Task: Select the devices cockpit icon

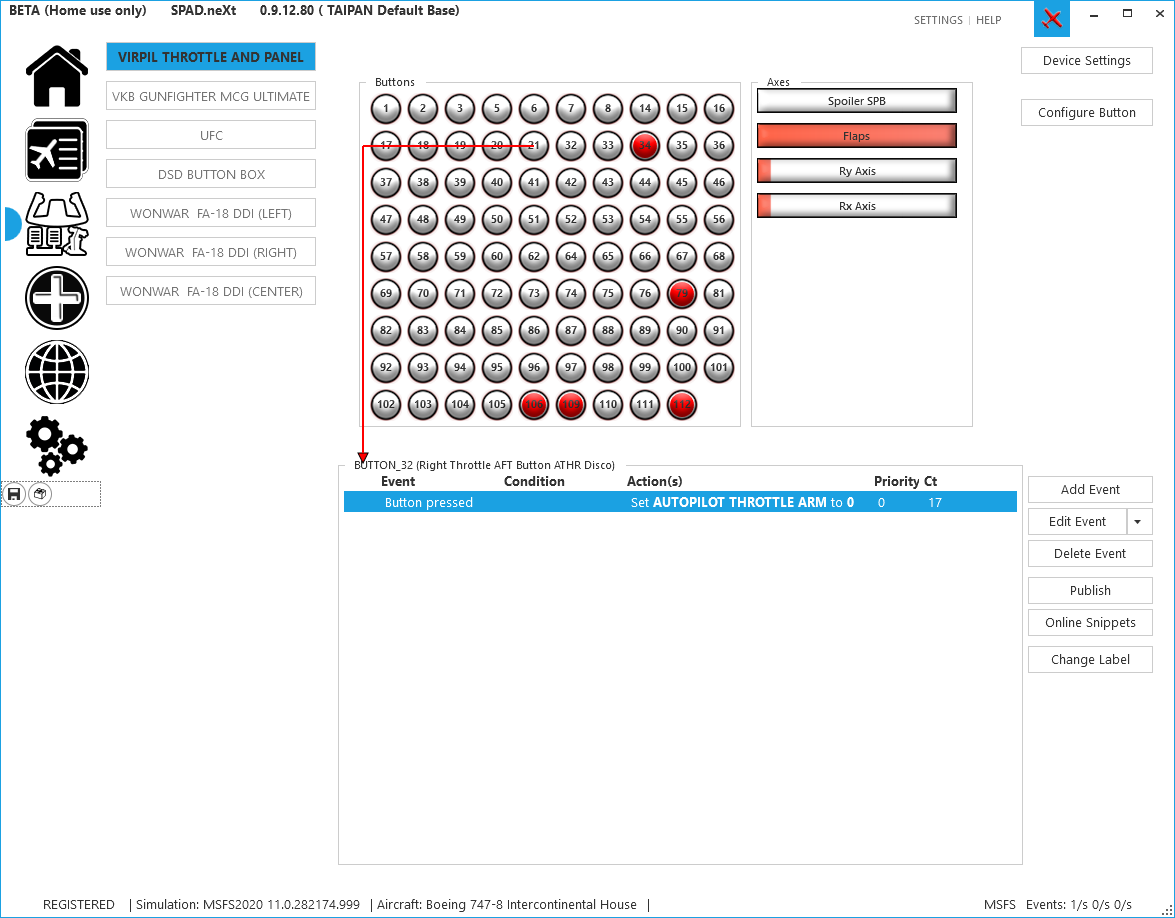Action: (57, 223)
